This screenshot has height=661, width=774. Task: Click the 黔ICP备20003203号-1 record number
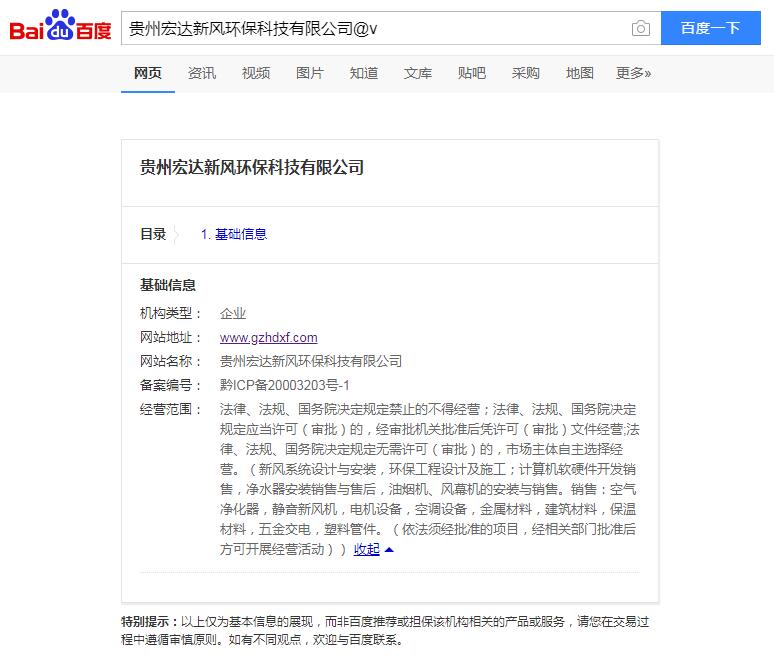284,385
